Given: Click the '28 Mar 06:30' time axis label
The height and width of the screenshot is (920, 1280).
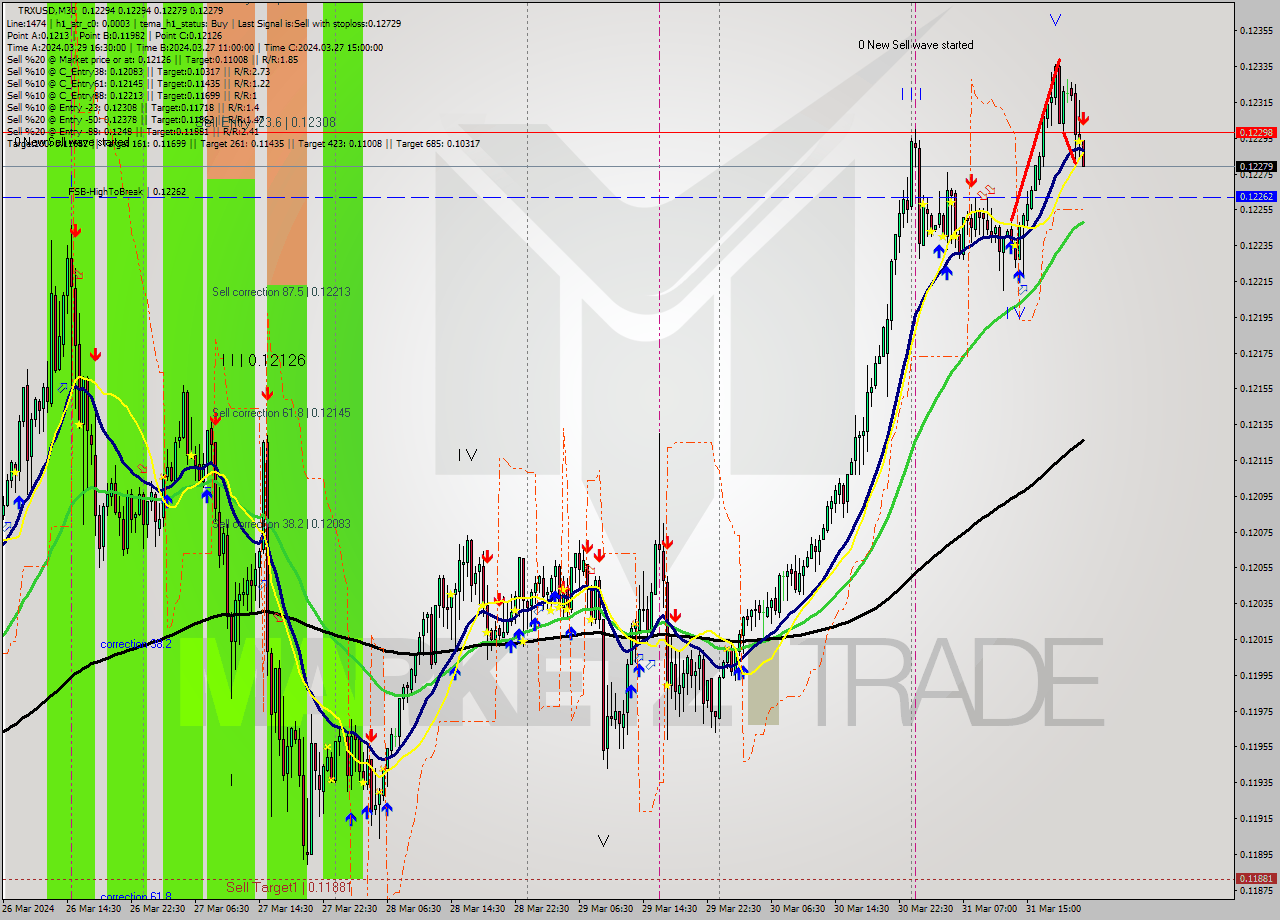Looking at the screenshot, I should (x=414, y=909).
